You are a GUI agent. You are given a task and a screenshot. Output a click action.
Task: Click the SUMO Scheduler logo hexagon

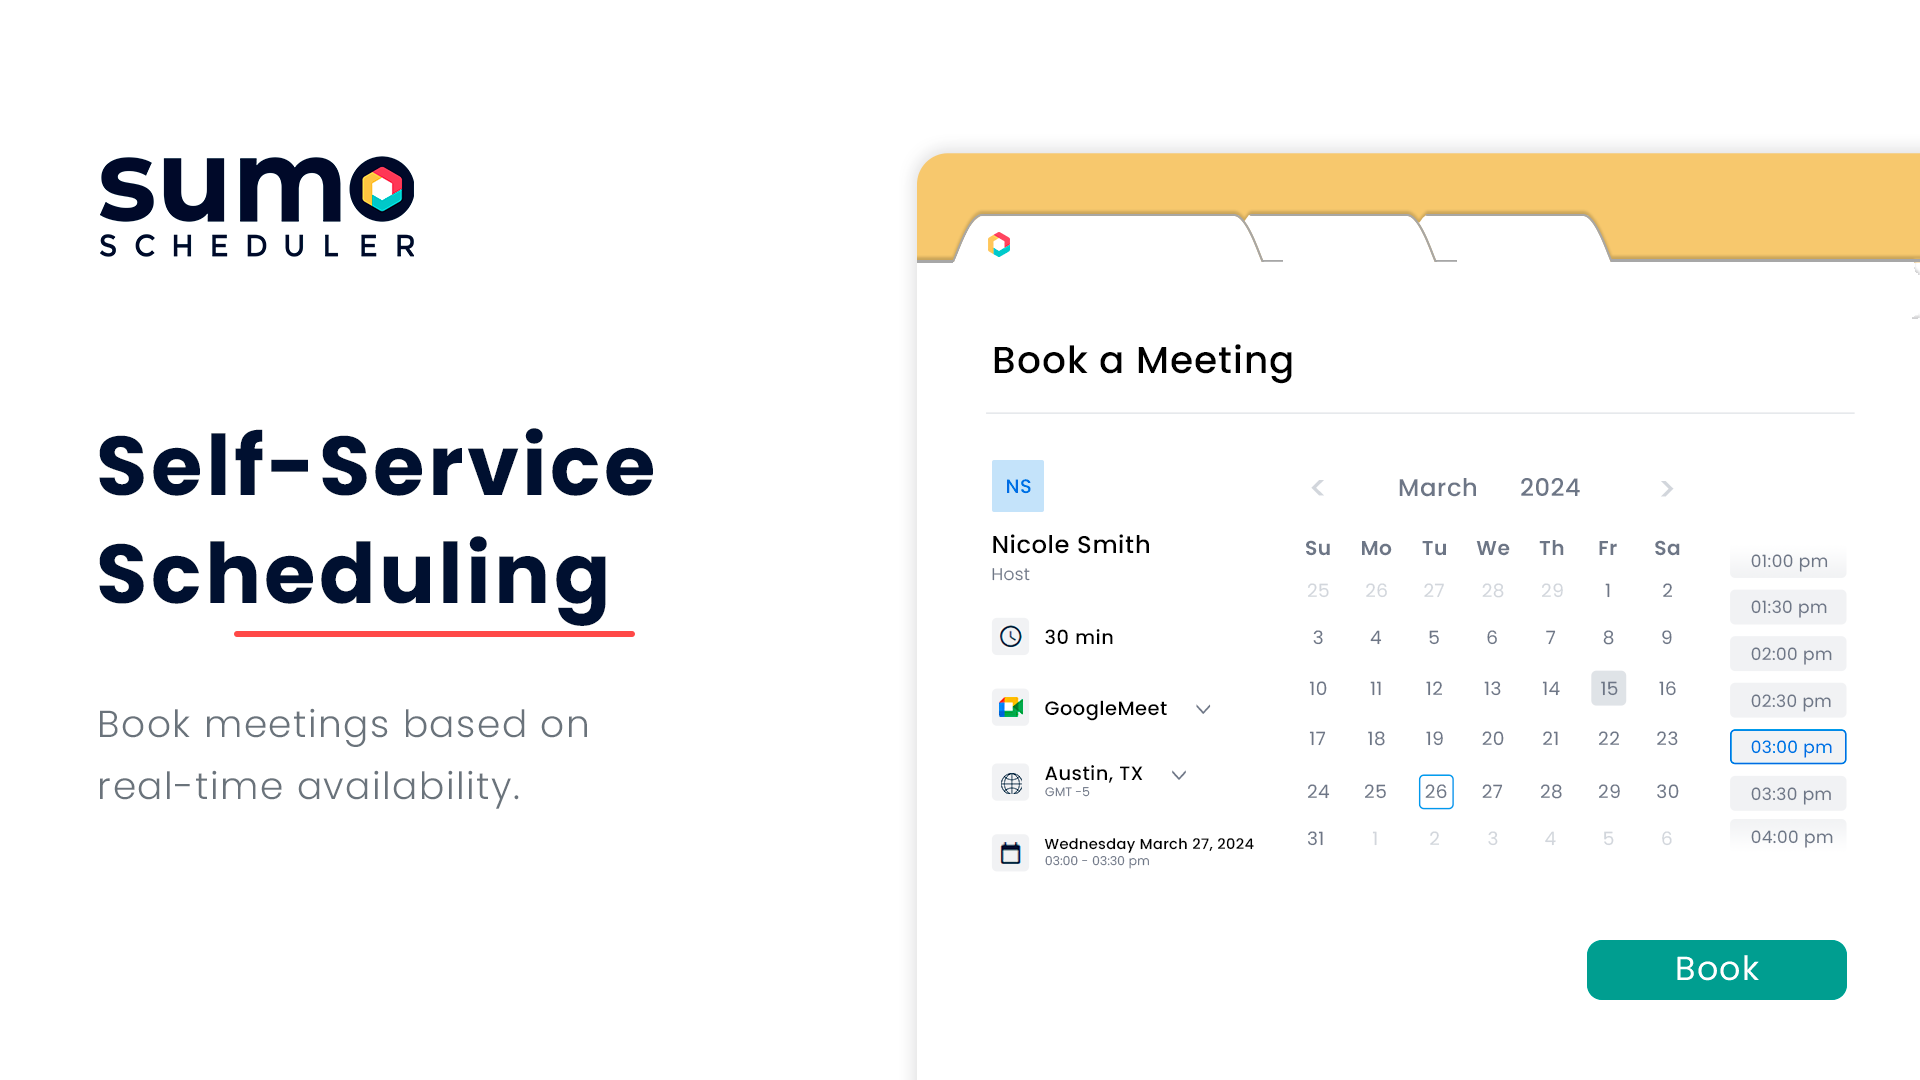pos(380,188)
